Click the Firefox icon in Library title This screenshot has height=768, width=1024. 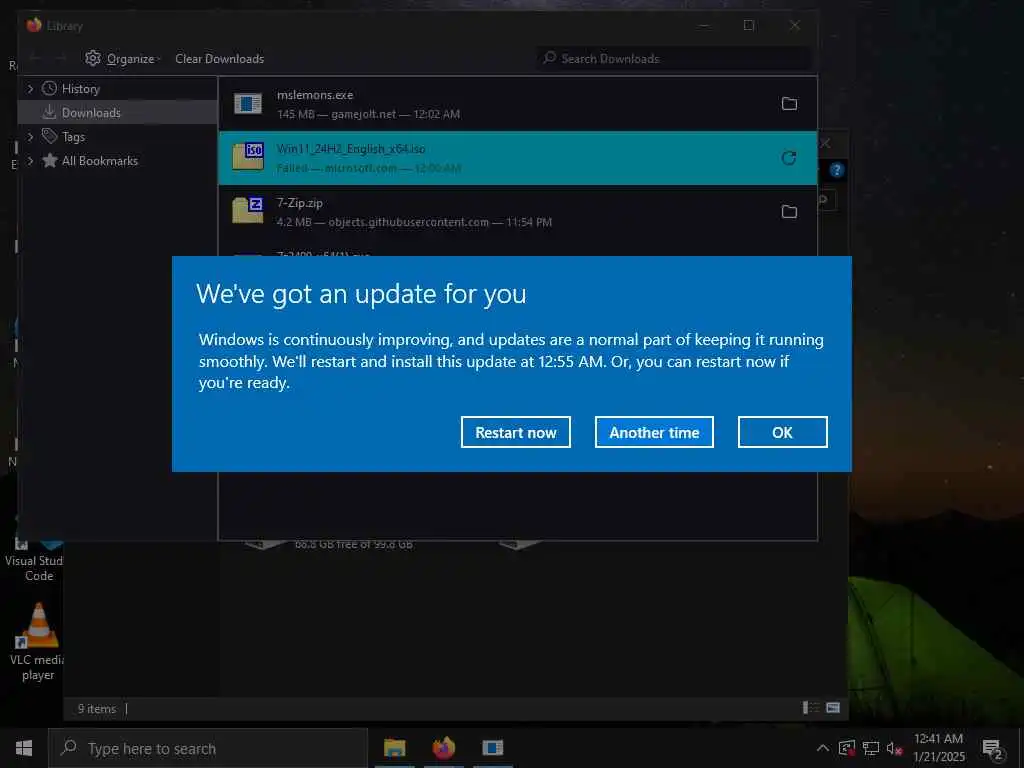click(x=34, y=25)
